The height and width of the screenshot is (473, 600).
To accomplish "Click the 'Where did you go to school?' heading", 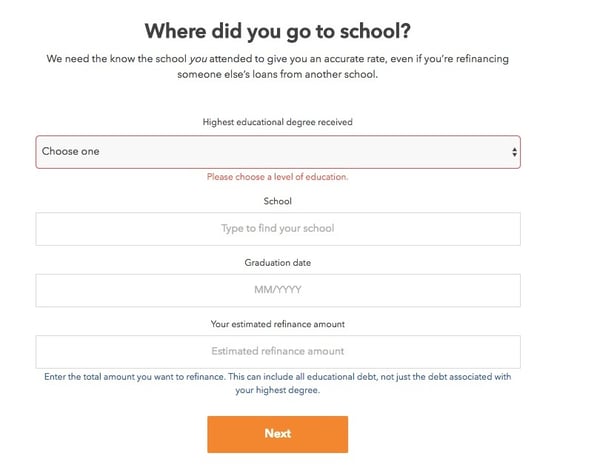I will pos(278,31).
